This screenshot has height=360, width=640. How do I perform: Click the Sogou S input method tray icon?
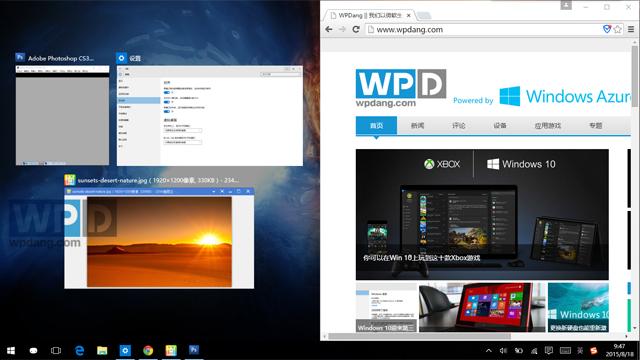[x=594, y=351]
